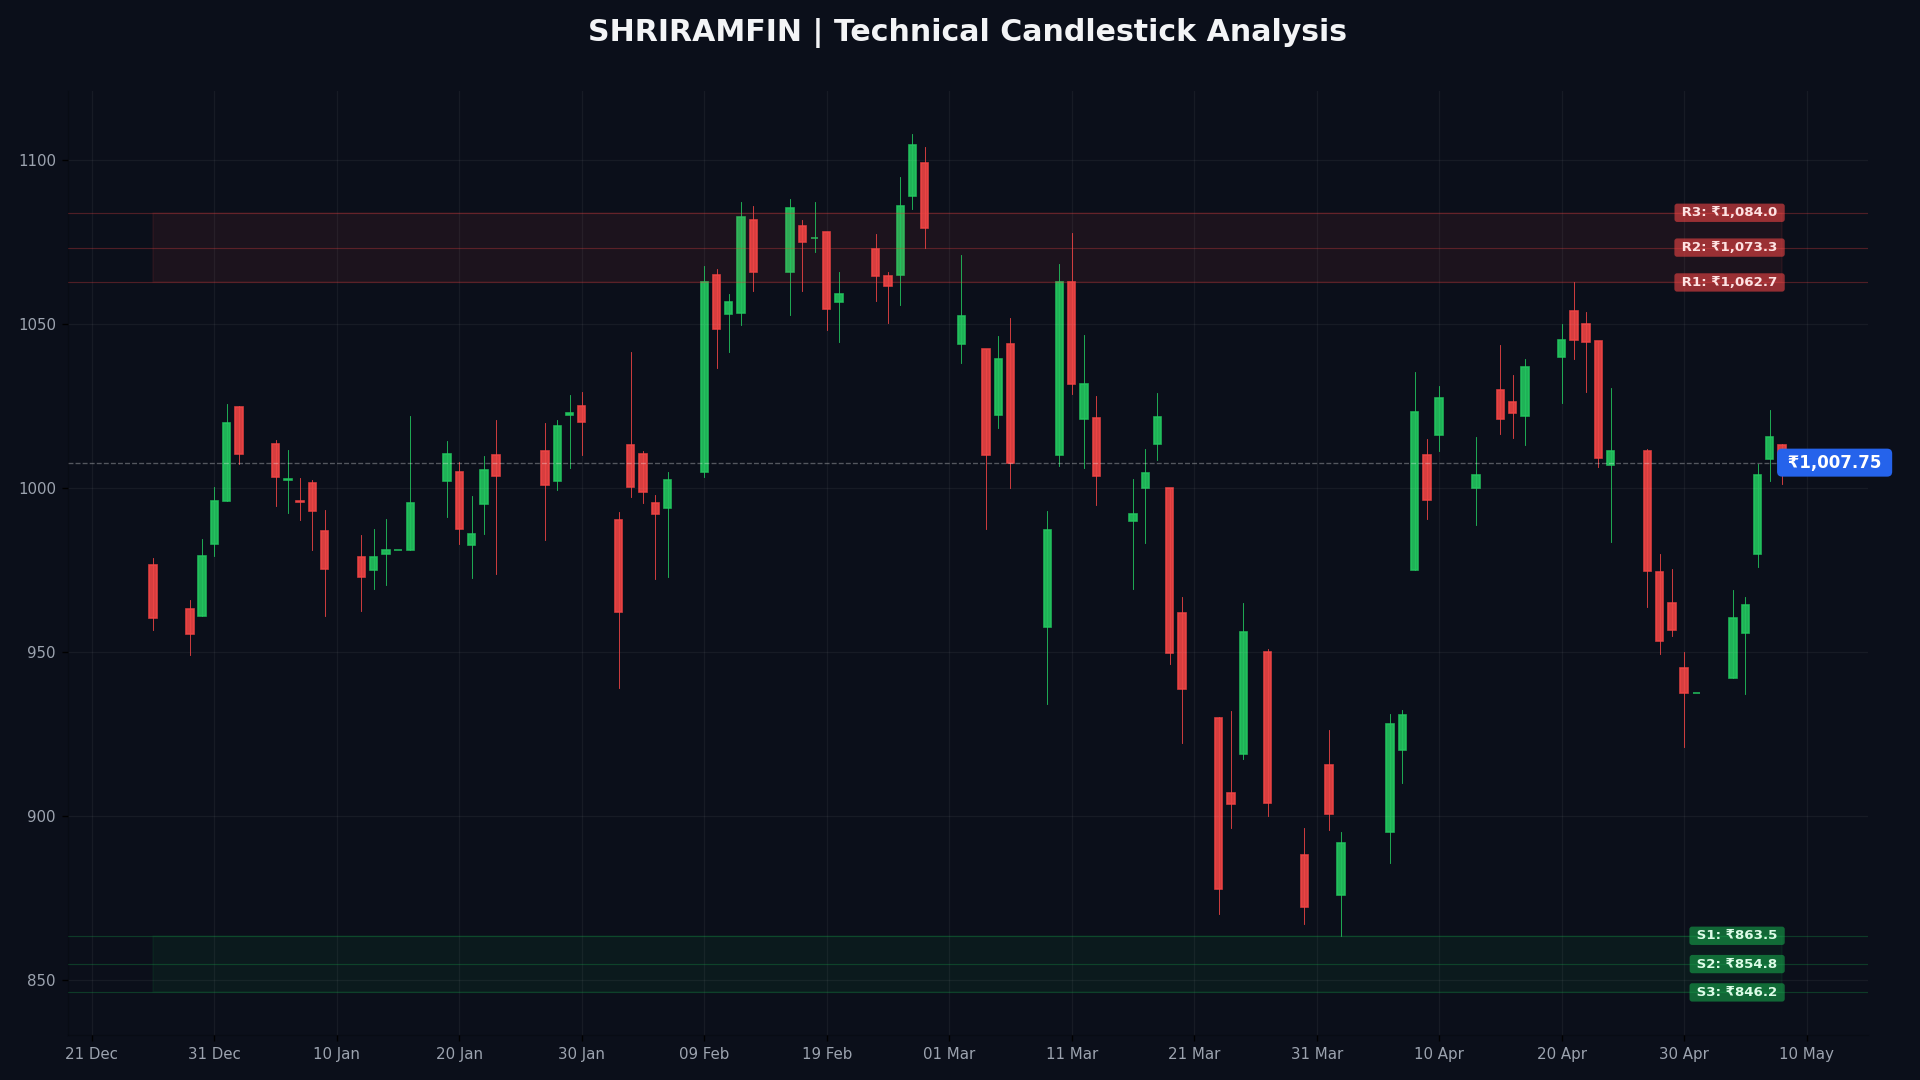Click the 30 Jan date label
The height and width of the screenshot is (1080, 1920).
click(x=582, y=1054)
